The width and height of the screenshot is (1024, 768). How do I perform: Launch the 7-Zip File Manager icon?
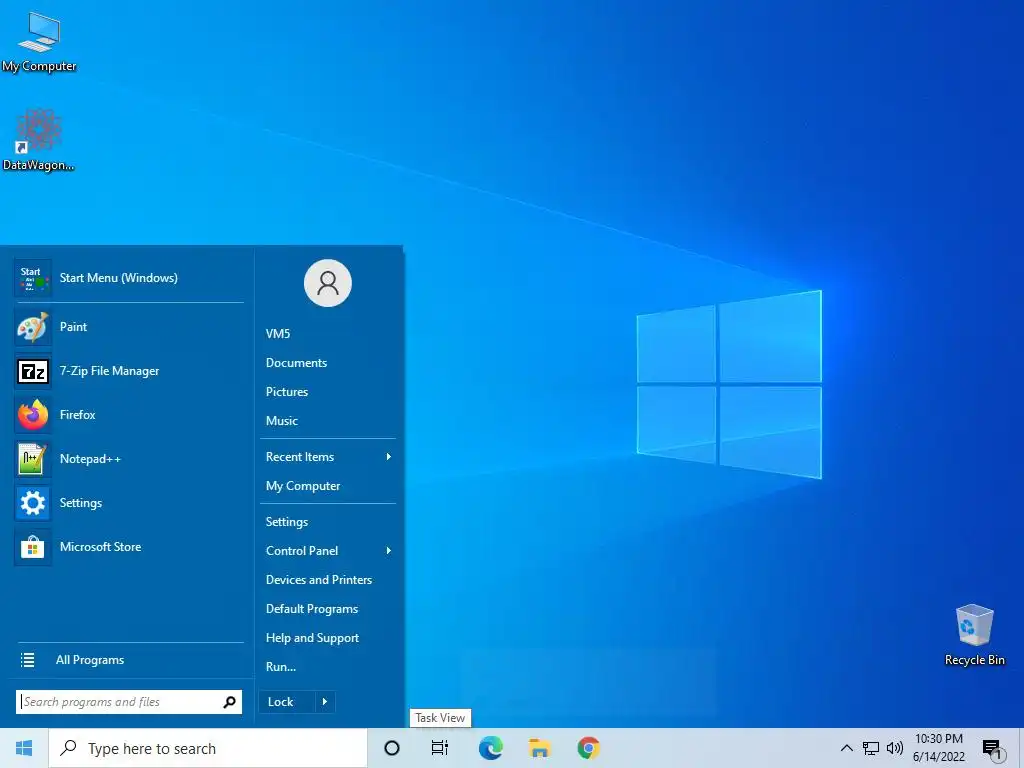33,371
